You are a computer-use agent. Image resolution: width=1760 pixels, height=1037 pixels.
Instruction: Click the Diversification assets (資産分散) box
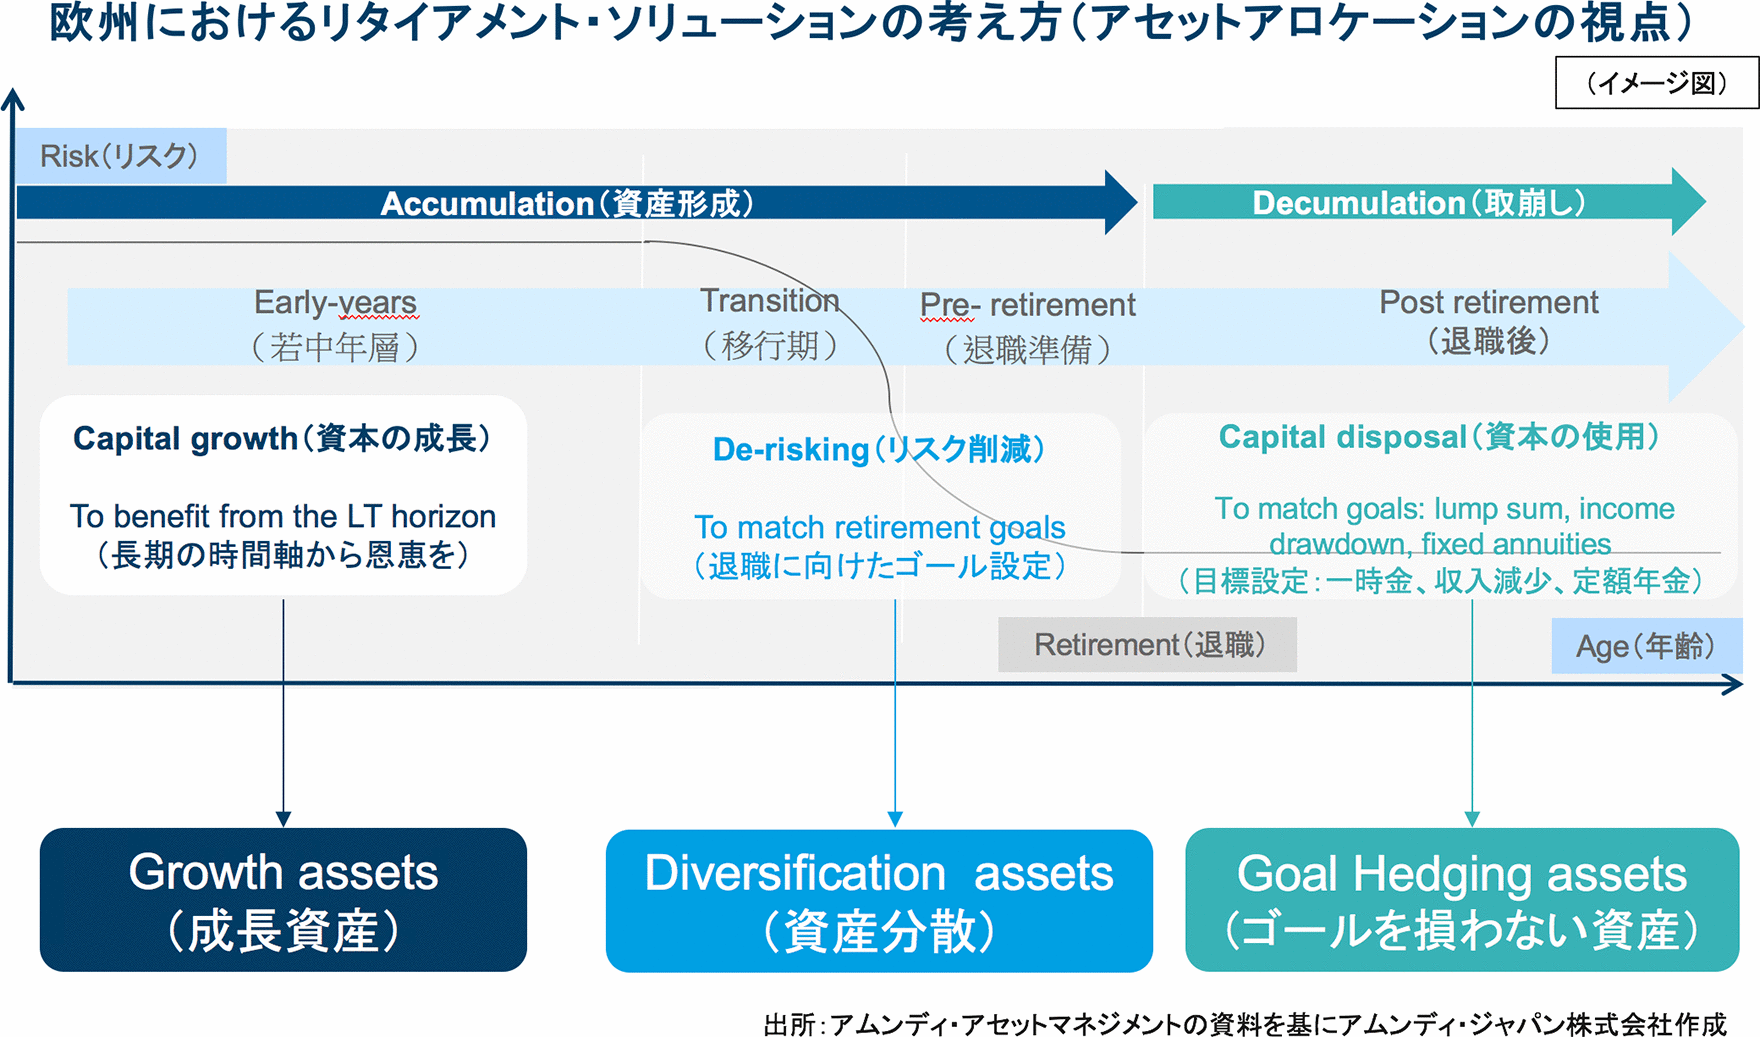879,900
